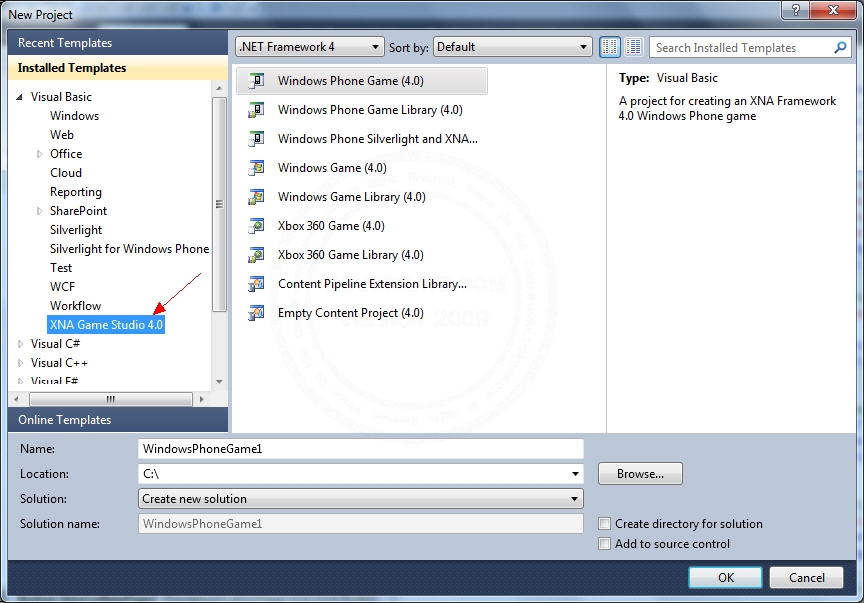Image resolution: width=864 pixels, height=603 pixels.
Task: Select the WCF tree item
Action: (x=62, y=287)
